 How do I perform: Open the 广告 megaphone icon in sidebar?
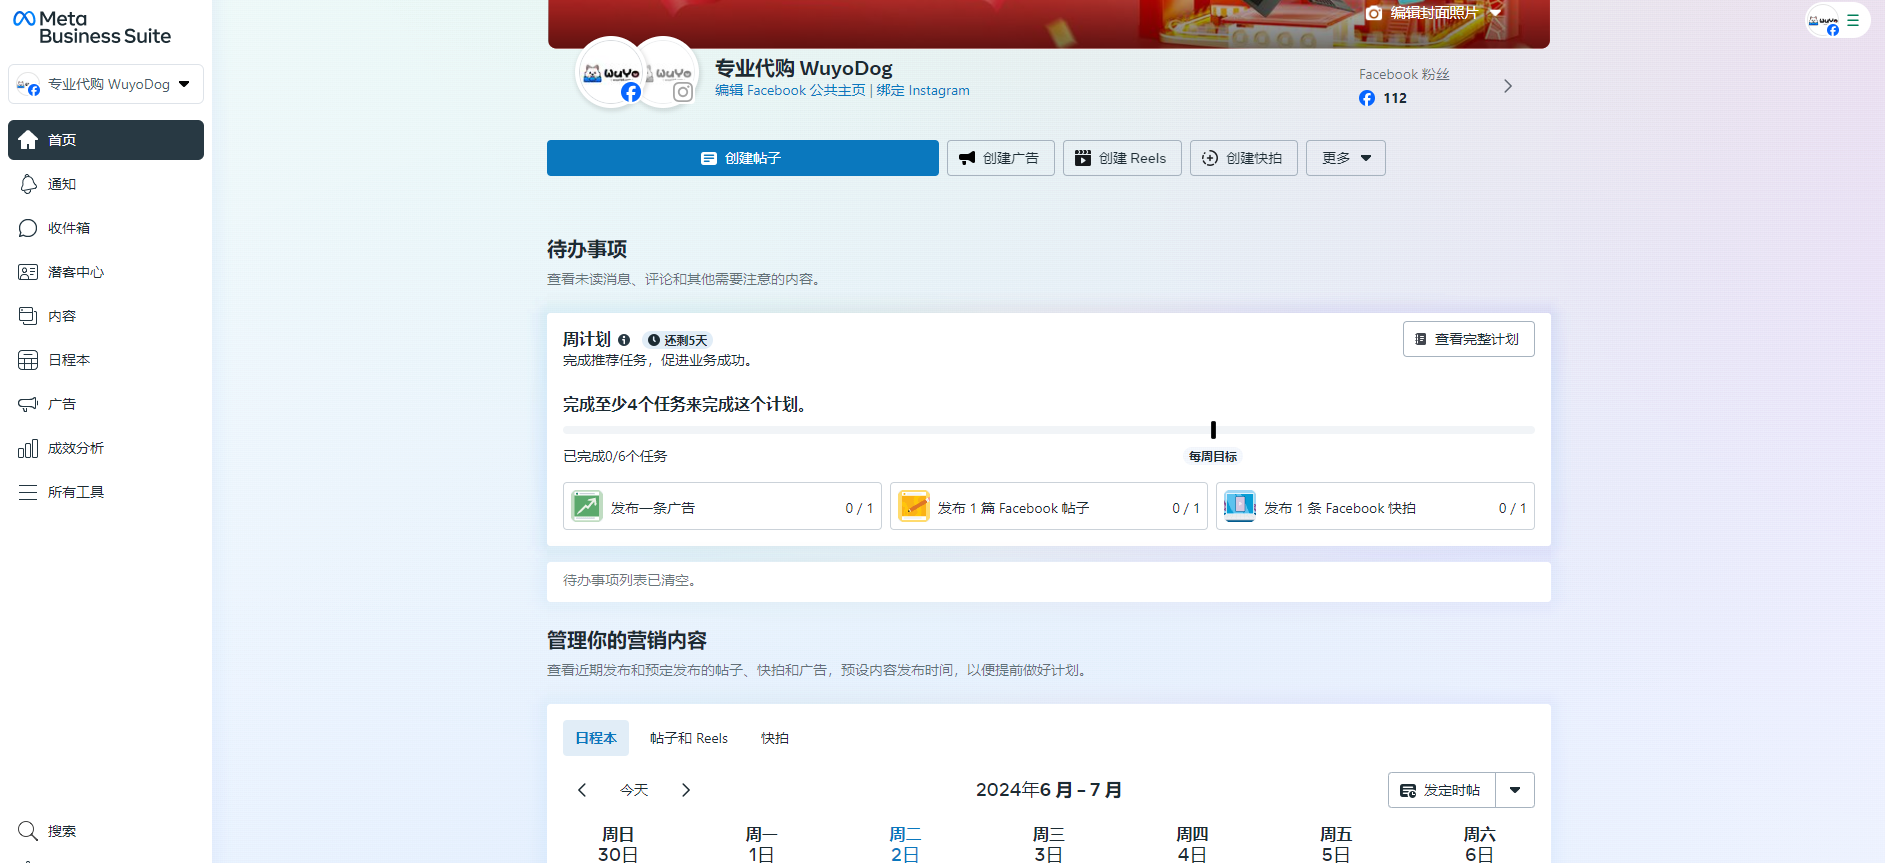tap(28, 404)
